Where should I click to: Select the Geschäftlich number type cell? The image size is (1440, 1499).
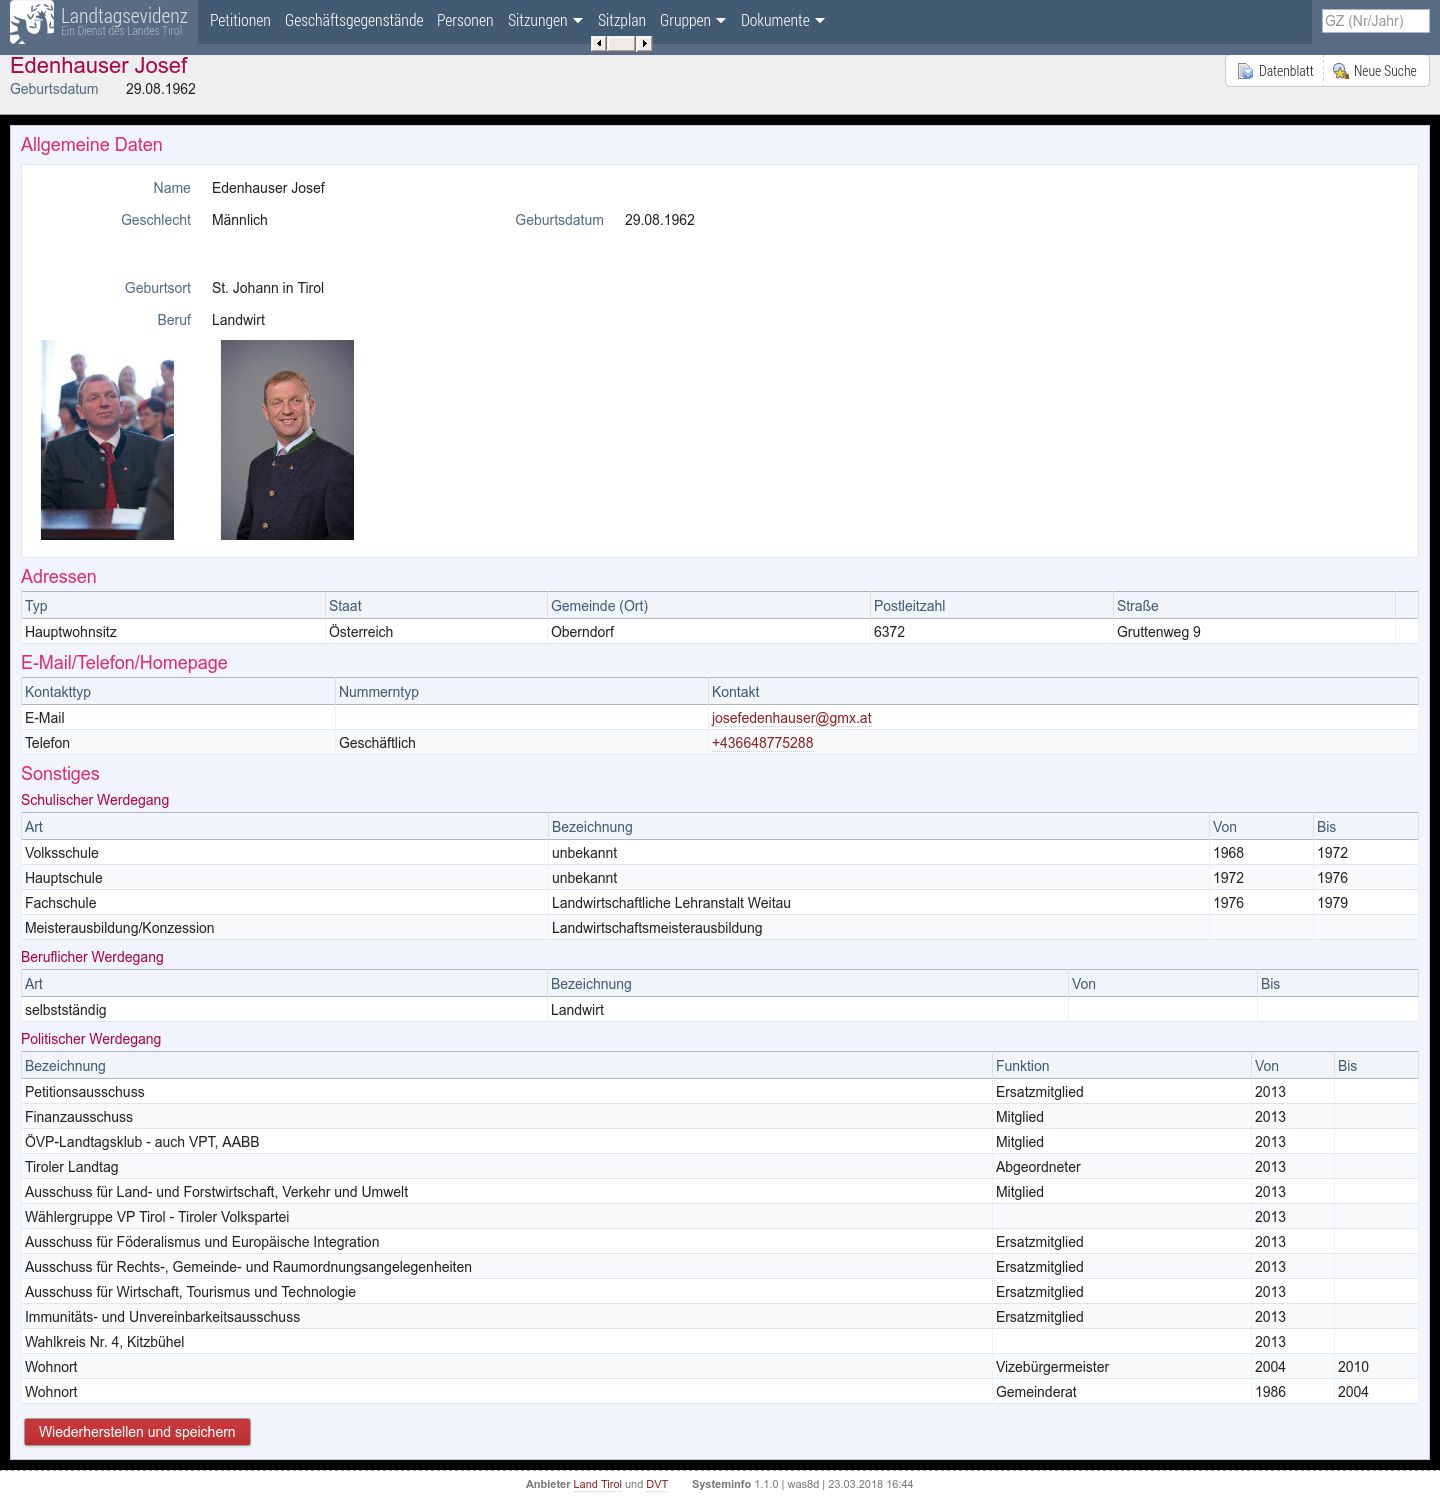pyautogui.click(x=521, y=743)
